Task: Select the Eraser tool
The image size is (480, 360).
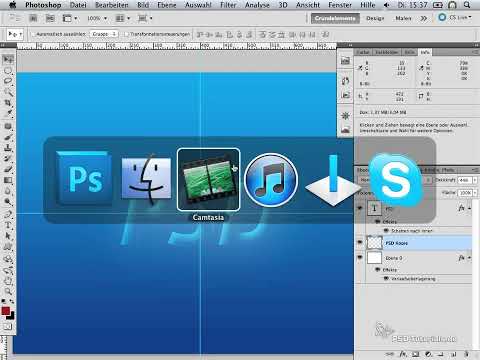Action: pos(8,169)
